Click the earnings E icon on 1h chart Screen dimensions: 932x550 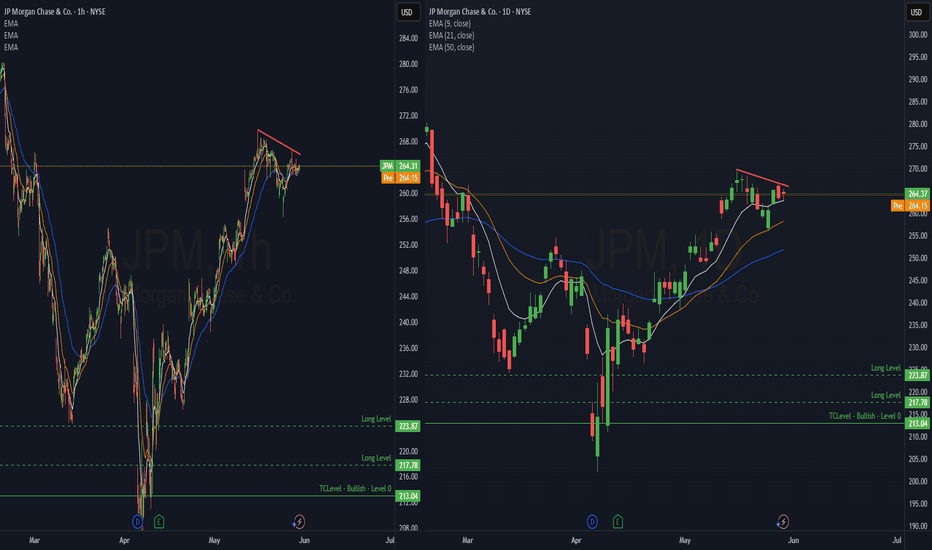coord(159,522)
